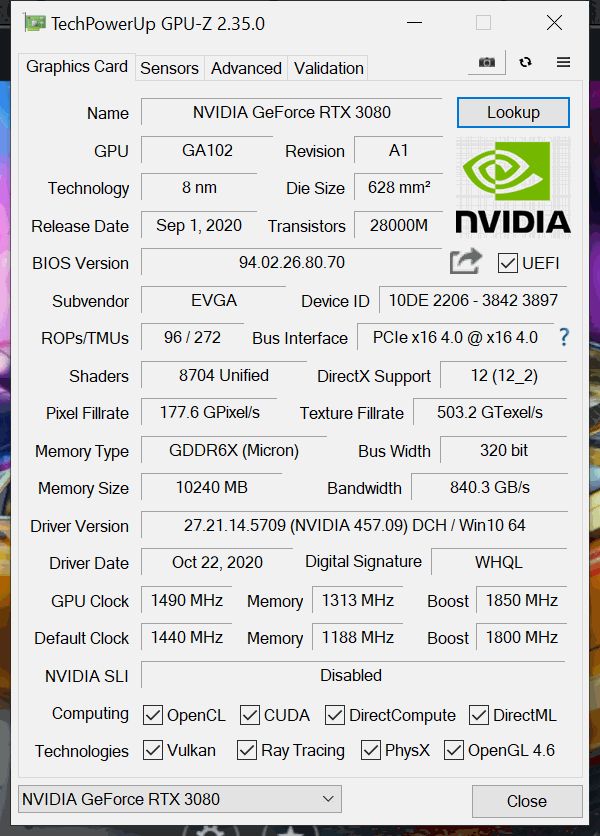Click the GPU field GA102
The width and height of the screenshot is (600, 836).
point(207,150)
